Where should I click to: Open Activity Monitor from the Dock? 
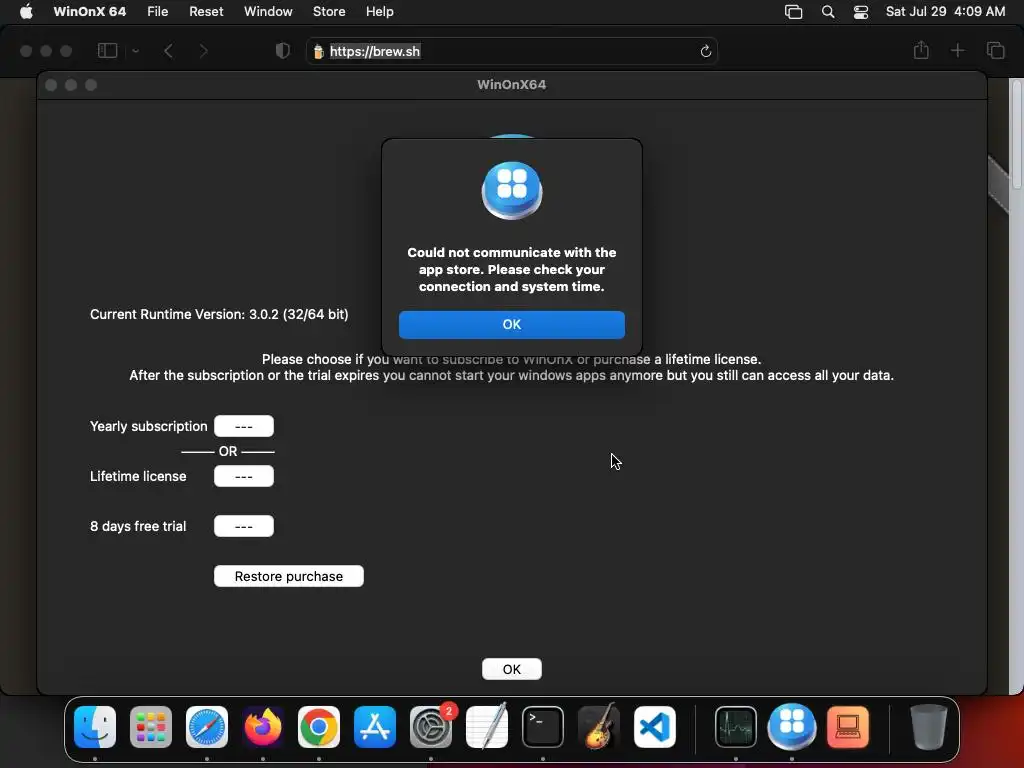(x=736, y=727)
